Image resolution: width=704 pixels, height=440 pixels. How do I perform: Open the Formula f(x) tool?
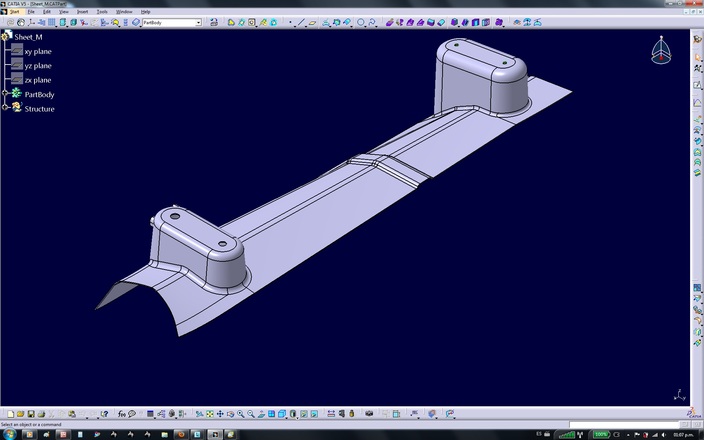pos(122,414)
